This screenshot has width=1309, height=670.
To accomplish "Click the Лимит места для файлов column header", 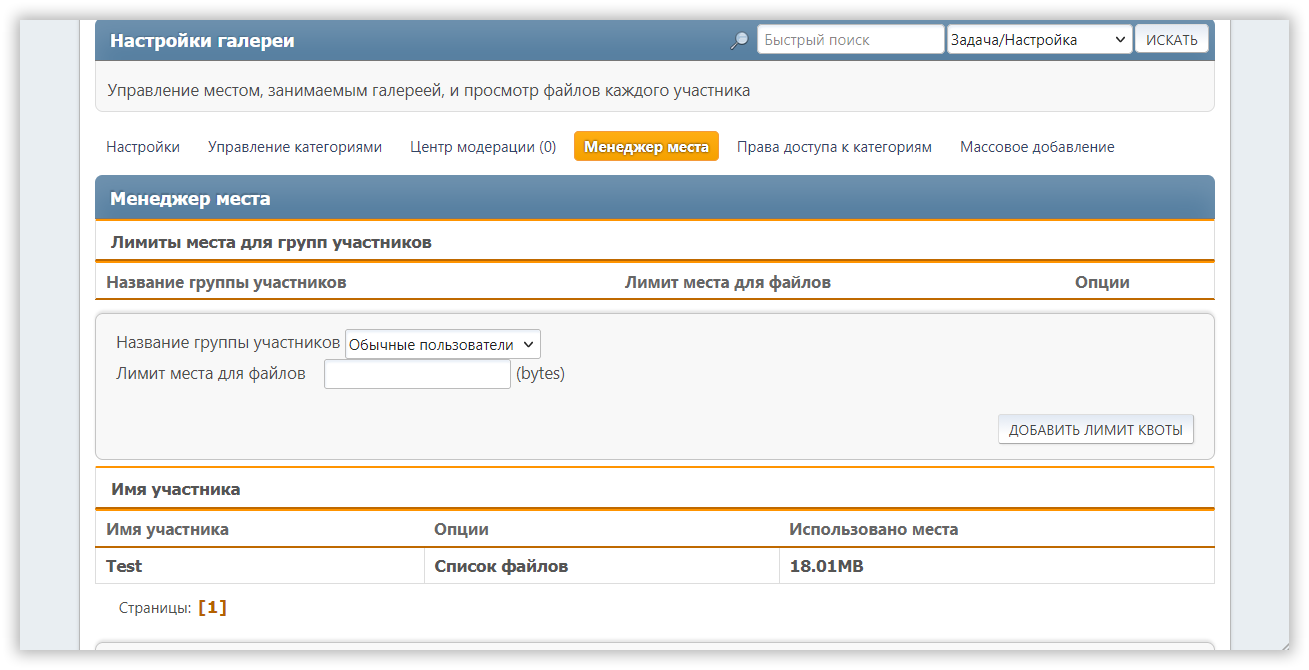I will [x=727, y=282].
